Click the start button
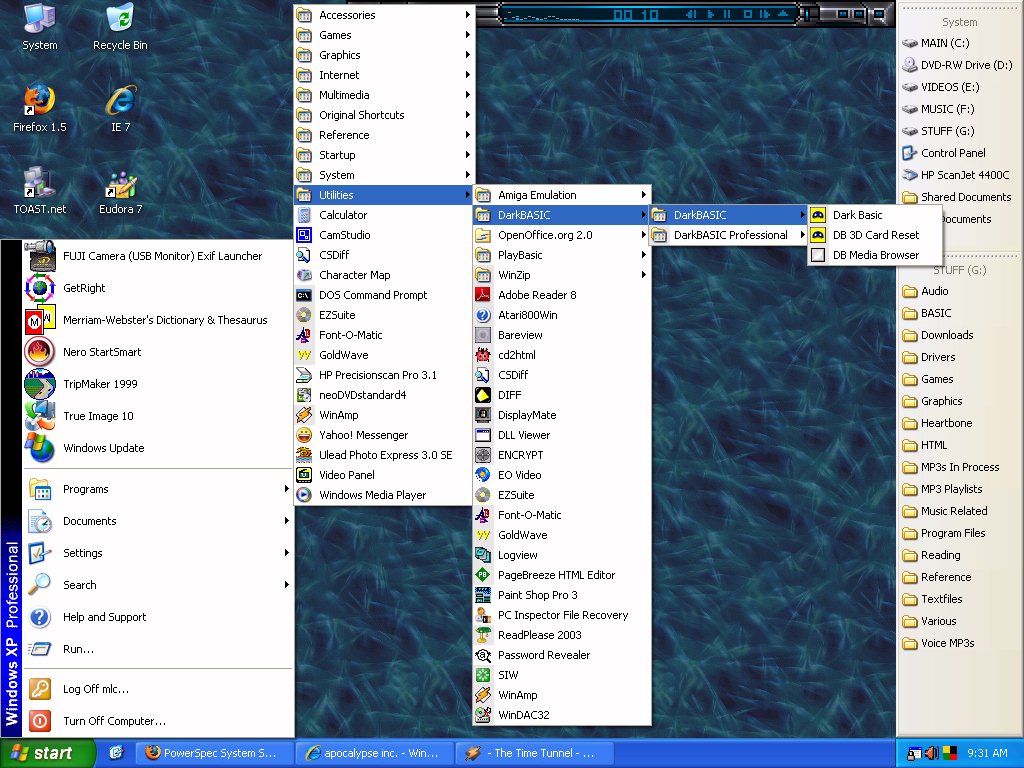The width and height of the screenshot is (1024, 768). coord(47,753)
